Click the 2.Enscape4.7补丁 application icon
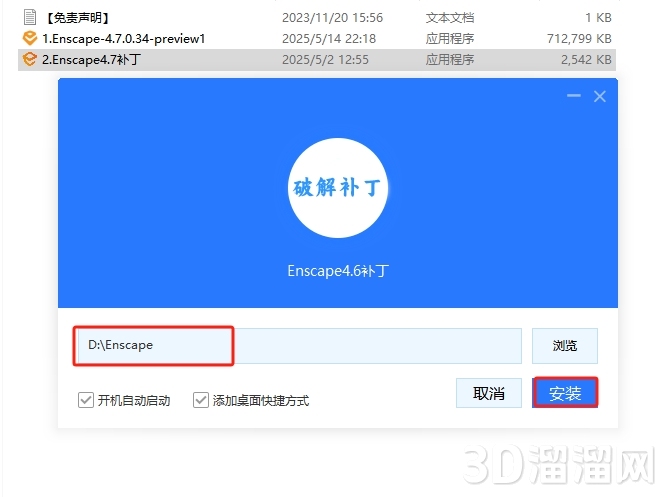This screenshot has height=497, width=671. coord(30,59)
